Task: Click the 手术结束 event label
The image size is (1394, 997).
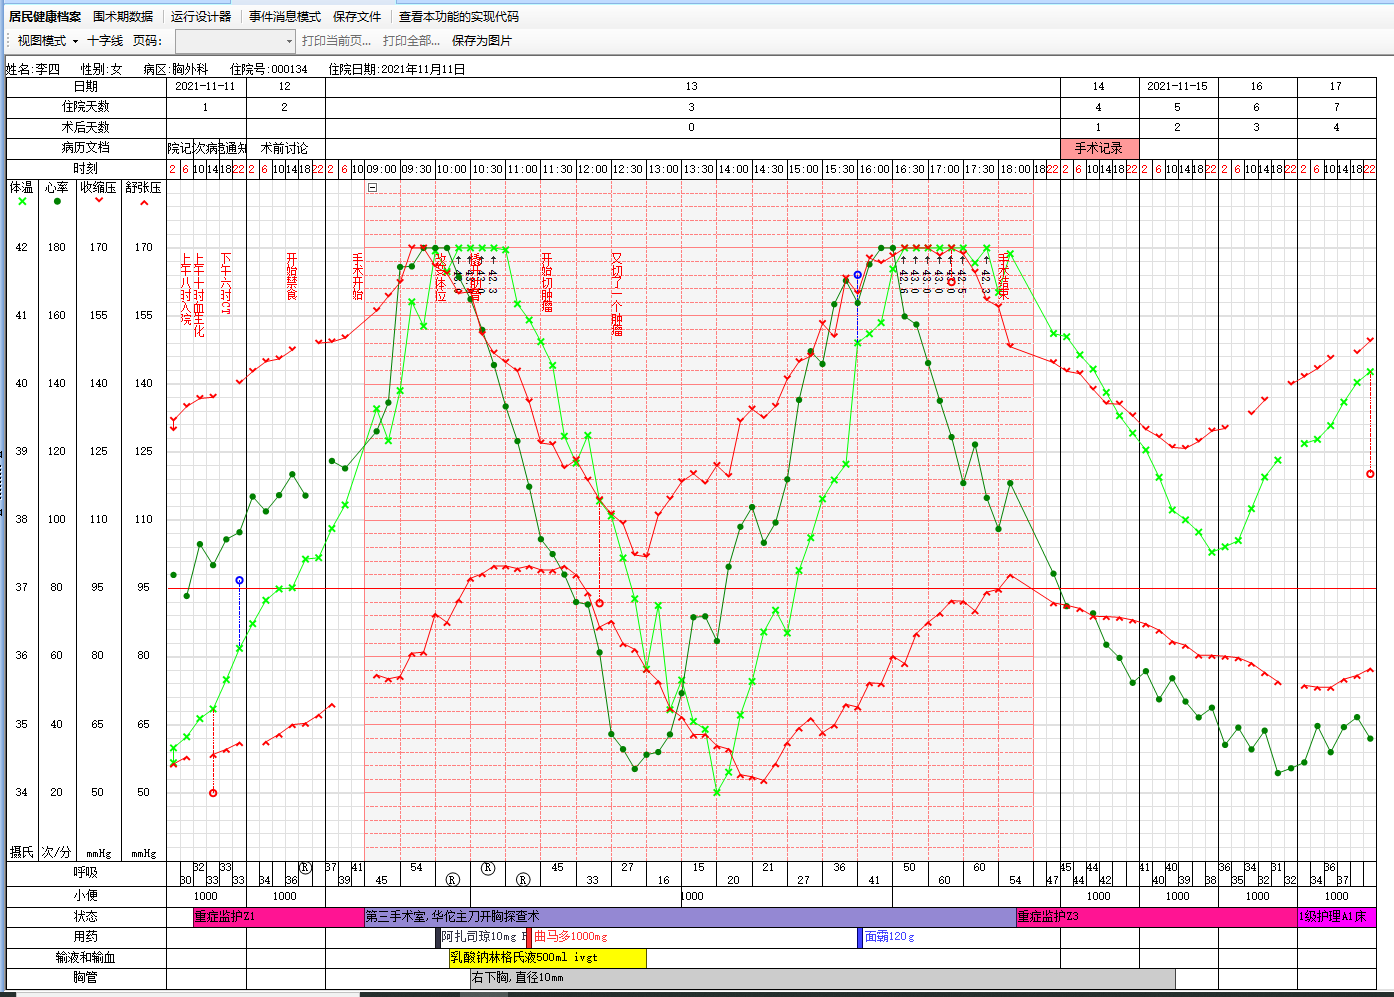Action: pos(1003,276)
